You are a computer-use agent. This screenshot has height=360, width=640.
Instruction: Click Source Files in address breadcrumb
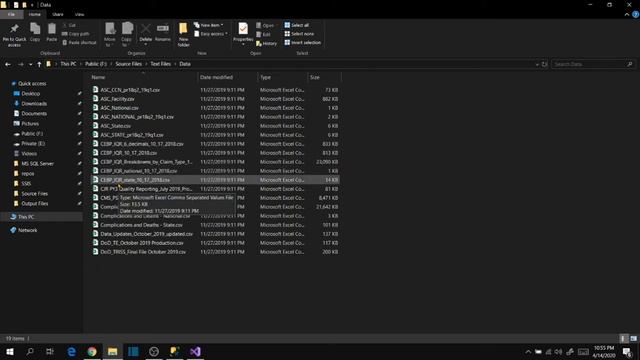pyautogui.click(x=128, y=64)
